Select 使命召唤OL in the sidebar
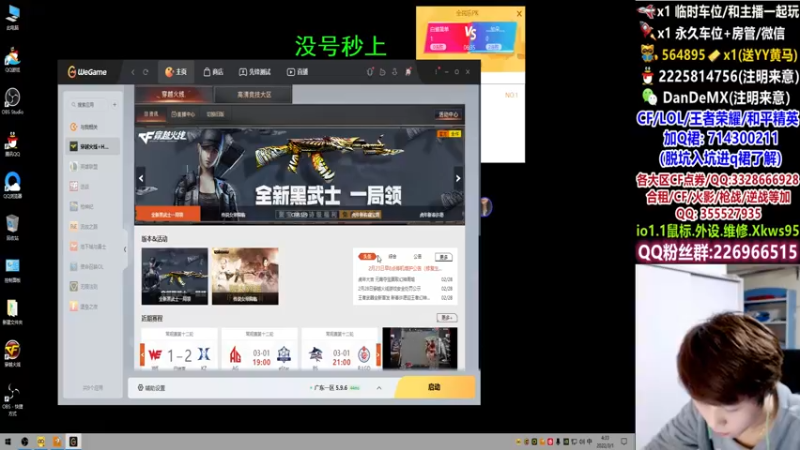The height and width of the screenshot is (450, 800). click(92, 266)
